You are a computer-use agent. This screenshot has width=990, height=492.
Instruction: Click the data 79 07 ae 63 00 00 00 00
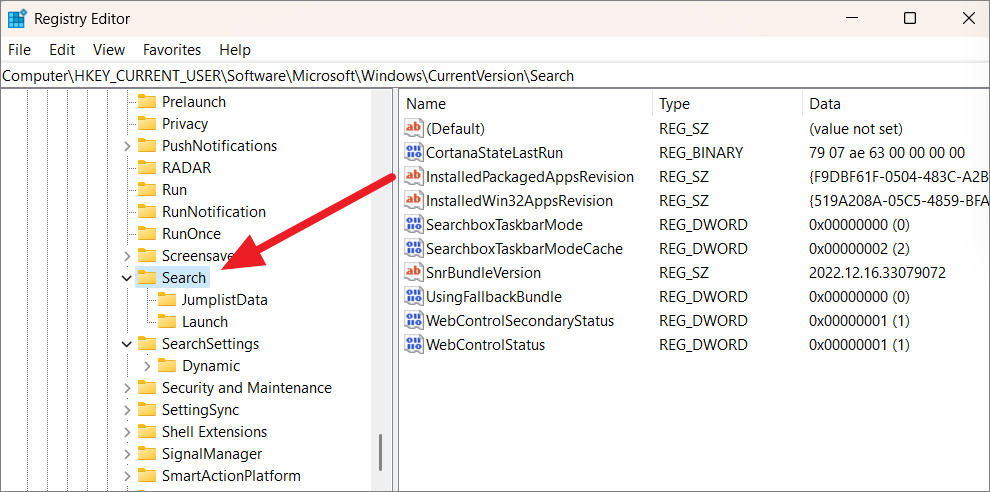pyautogui.click(x=886, y=153)
